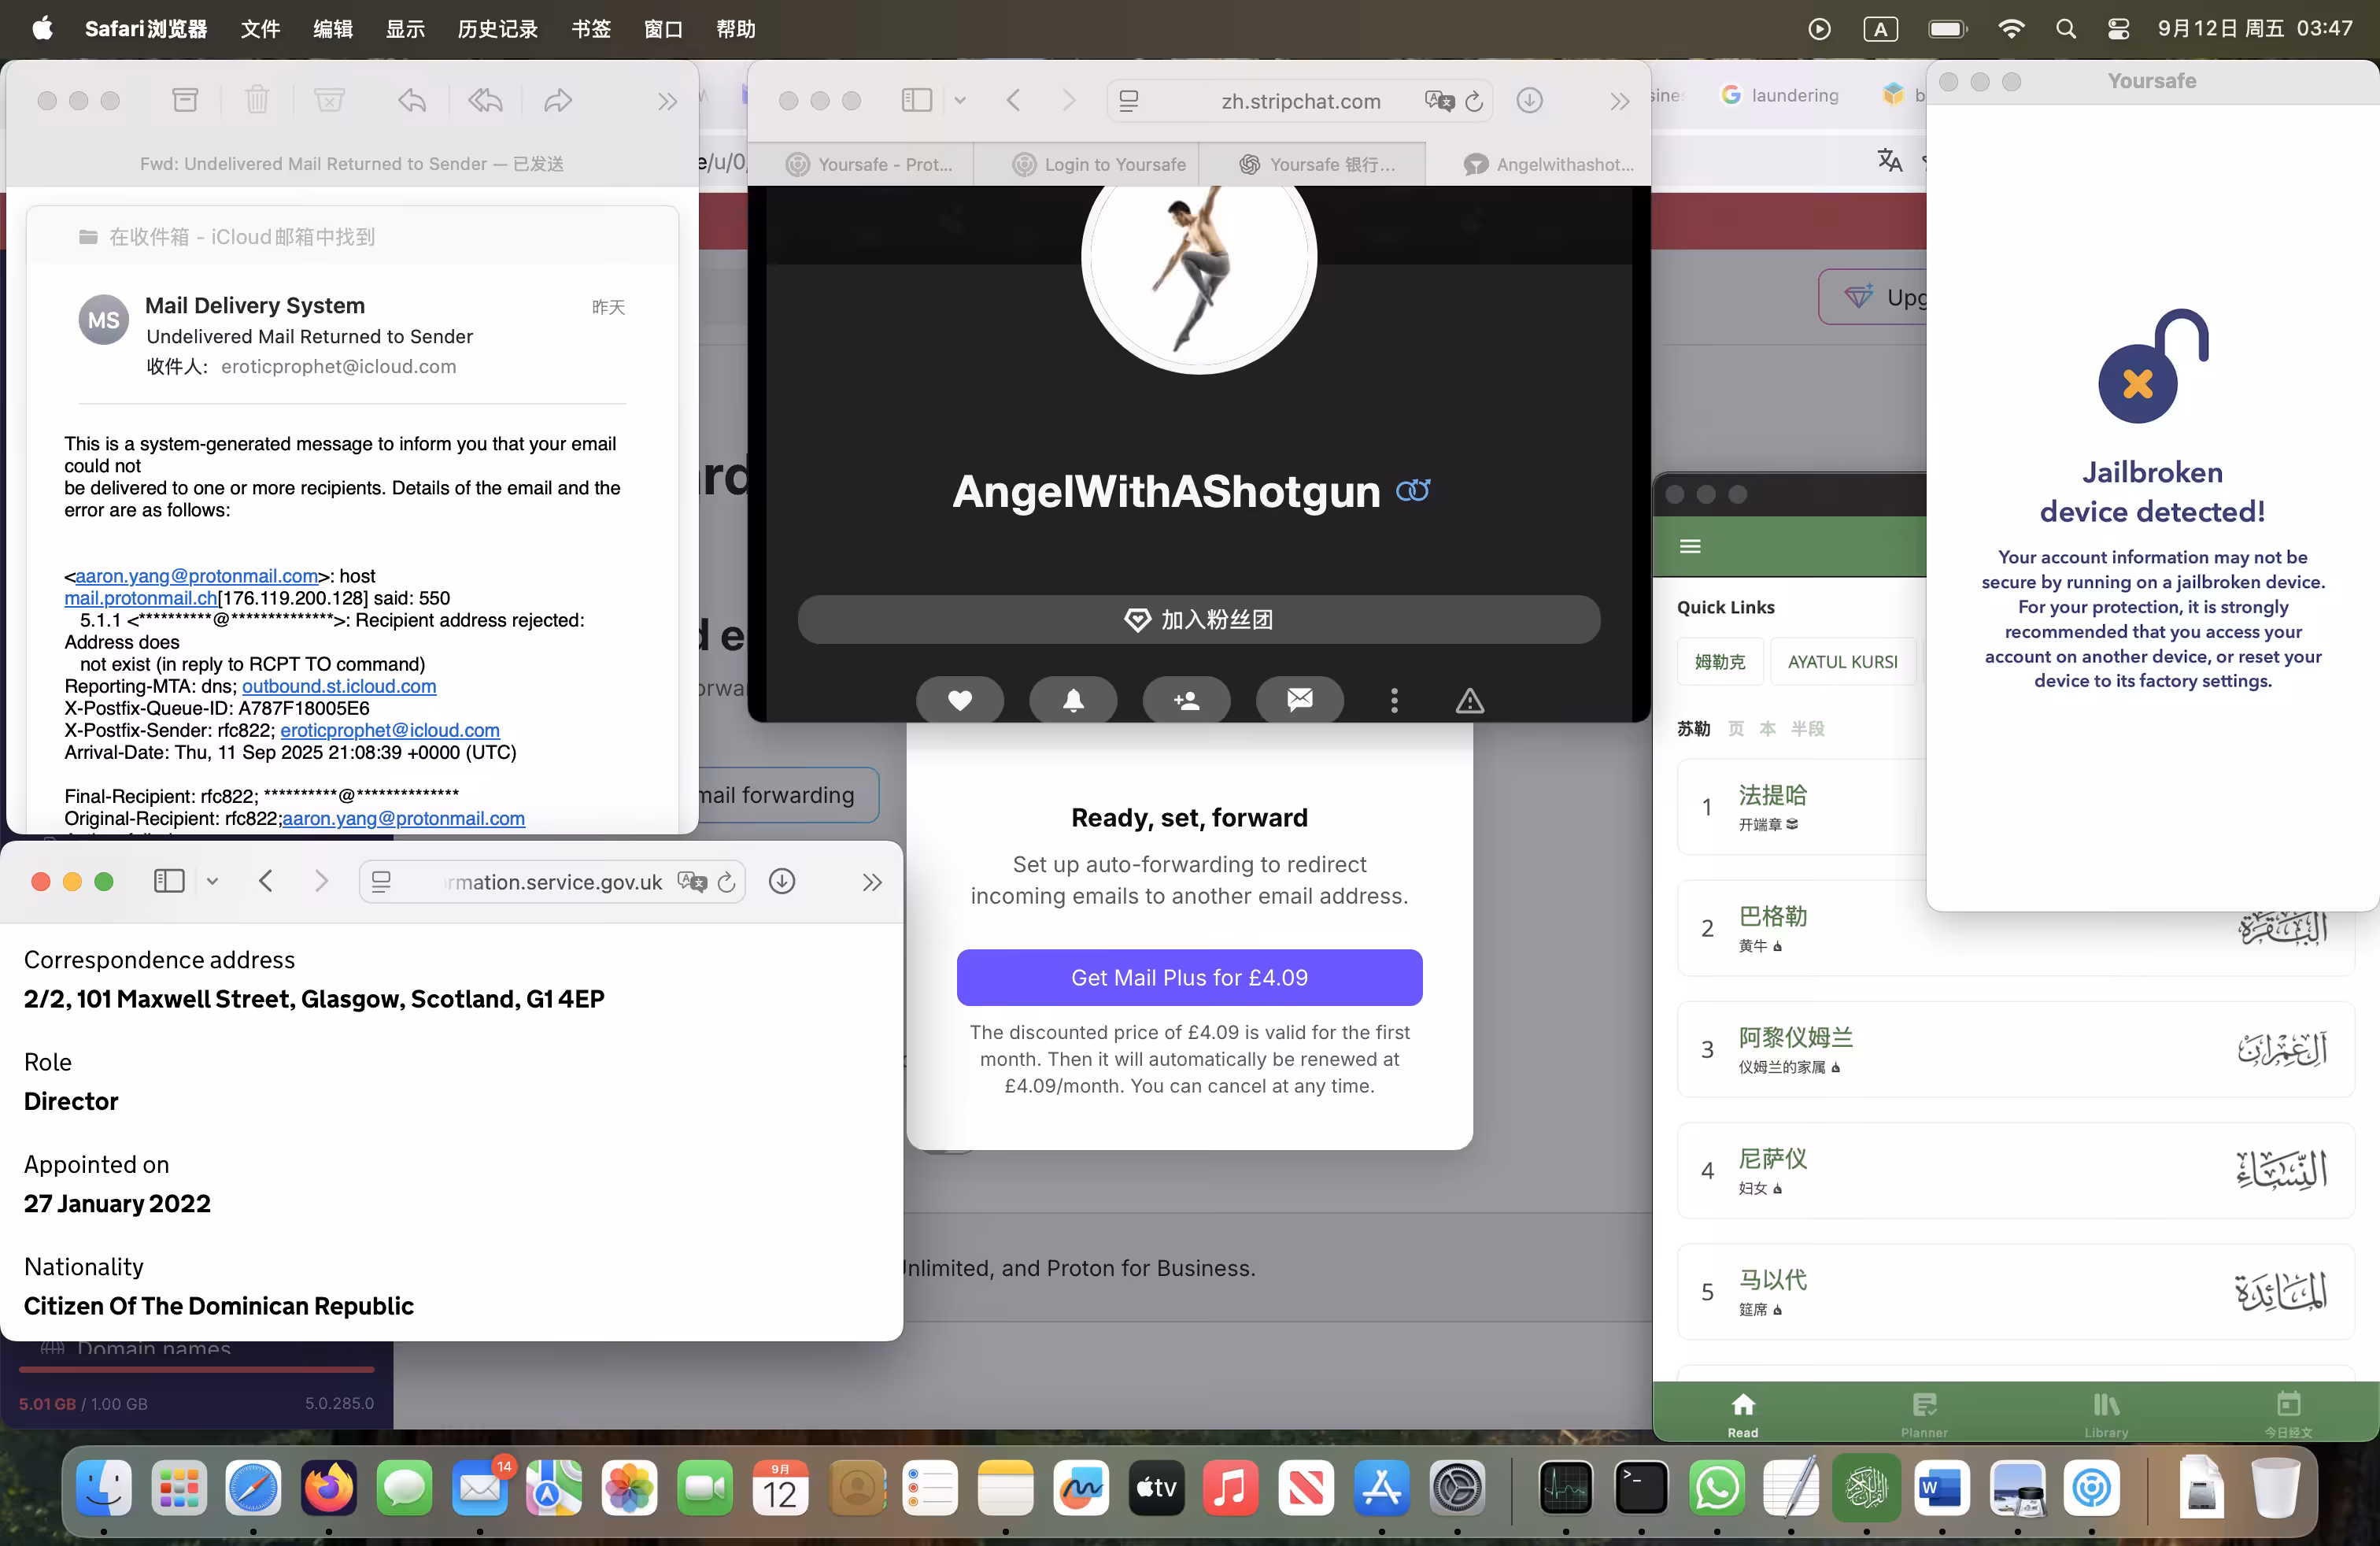Show more Mail toolbar items chevron
The image size is (2380, 1546).
[667, 101]
